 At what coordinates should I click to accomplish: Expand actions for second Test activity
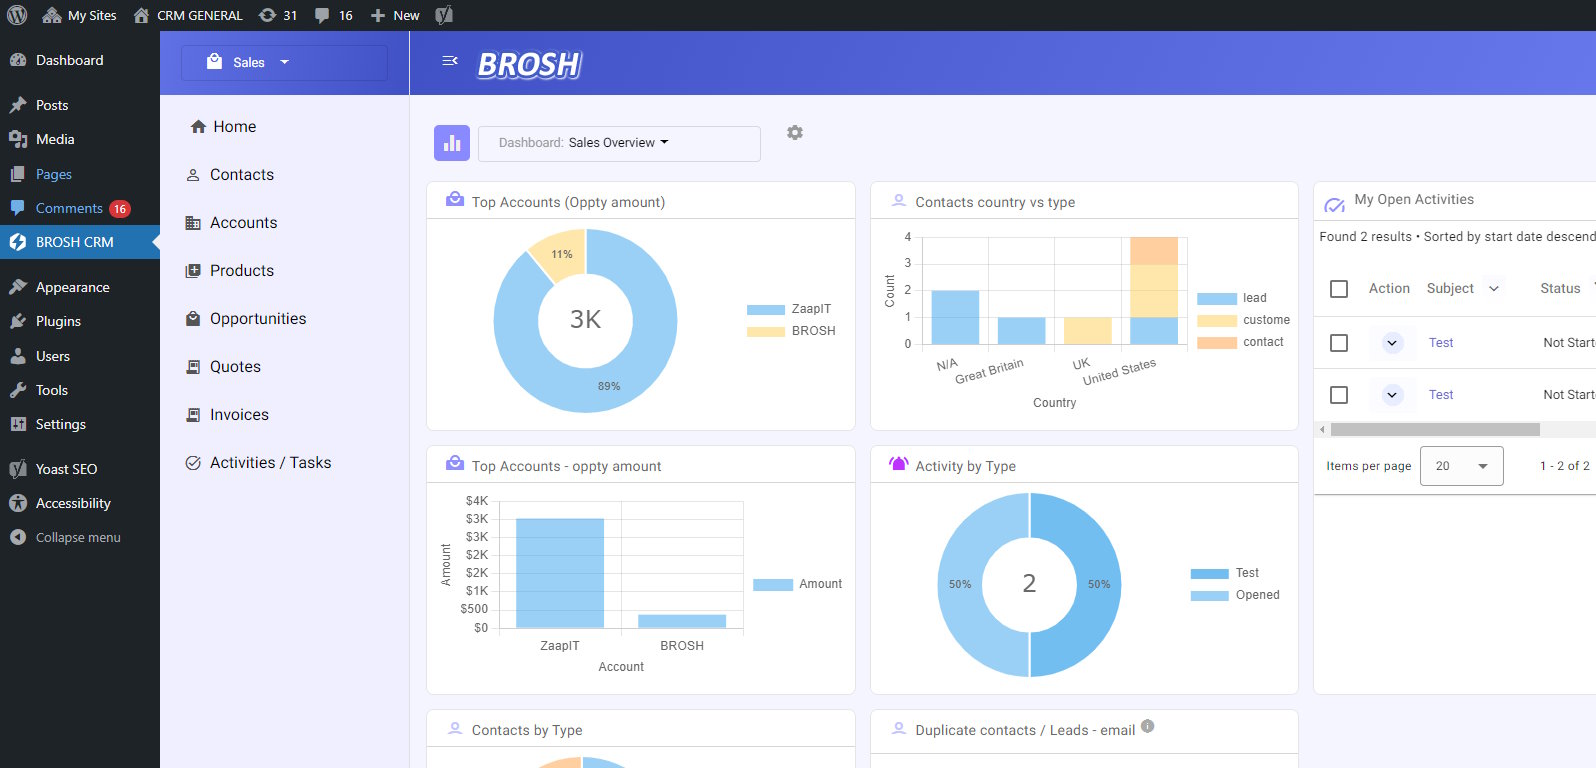coord(1392,395)
